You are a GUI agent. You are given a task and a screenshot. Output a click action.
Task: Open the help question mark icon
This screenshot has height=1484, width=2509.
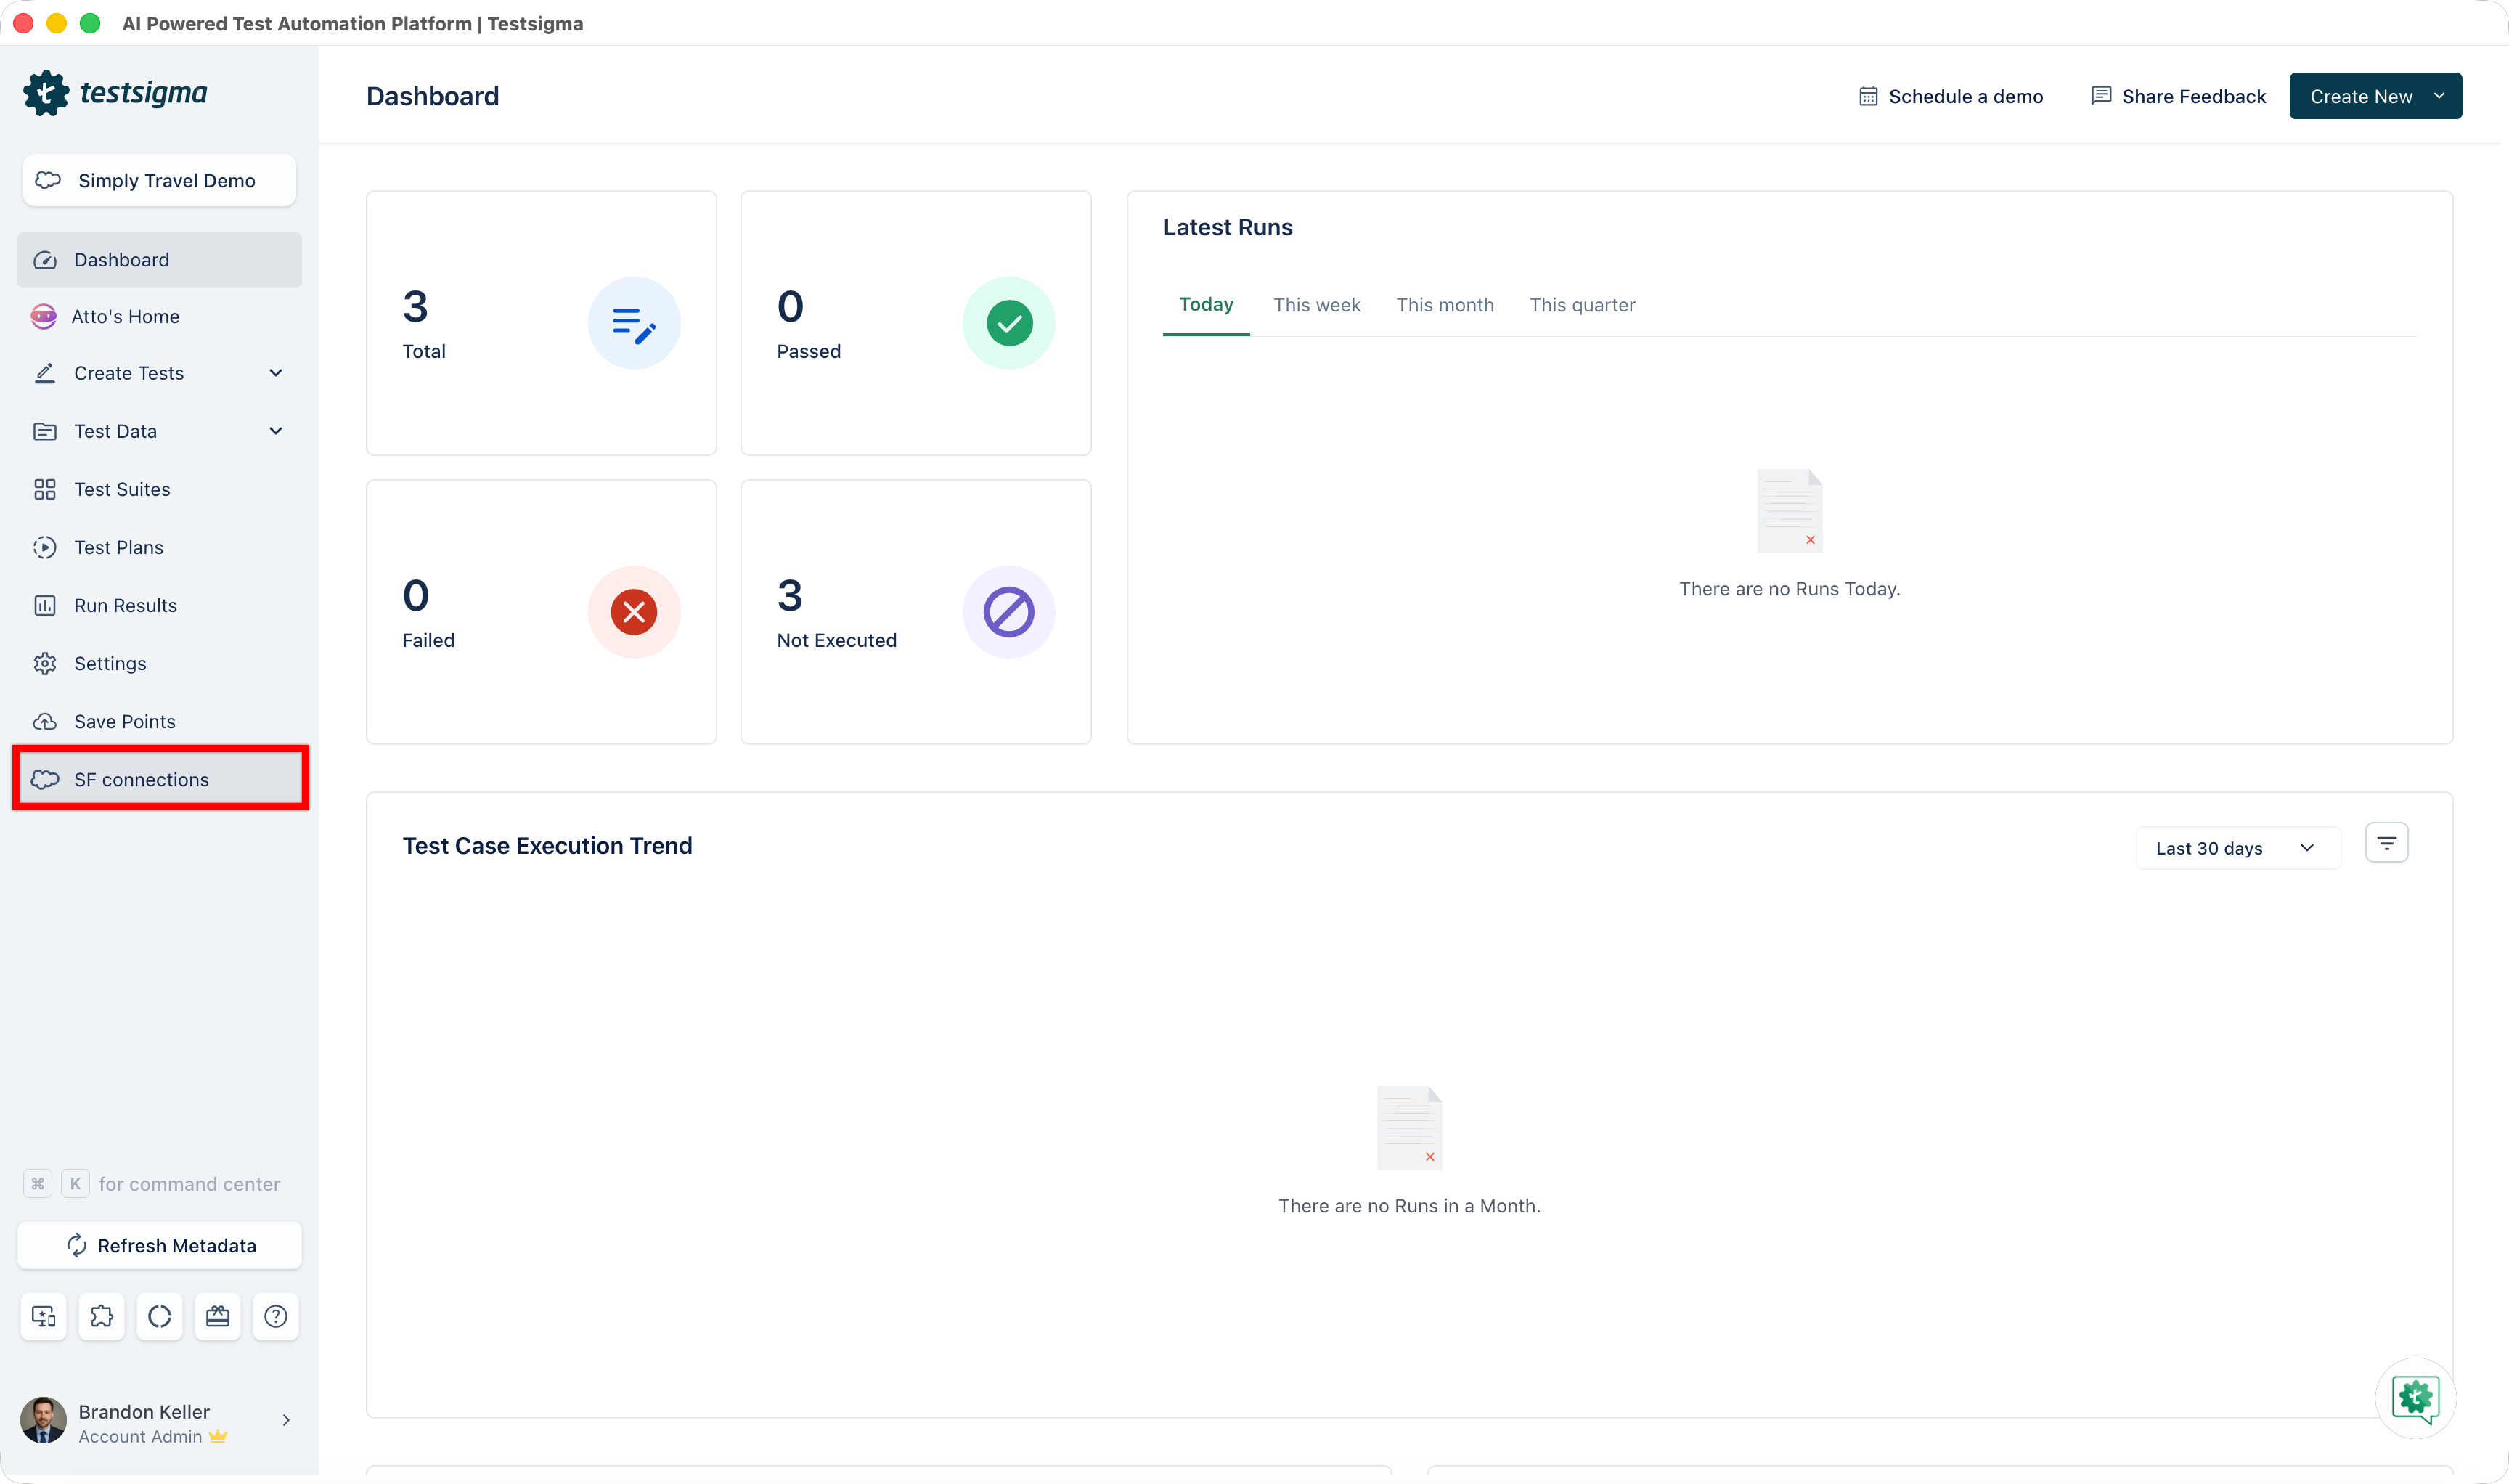coord(276,1316)
